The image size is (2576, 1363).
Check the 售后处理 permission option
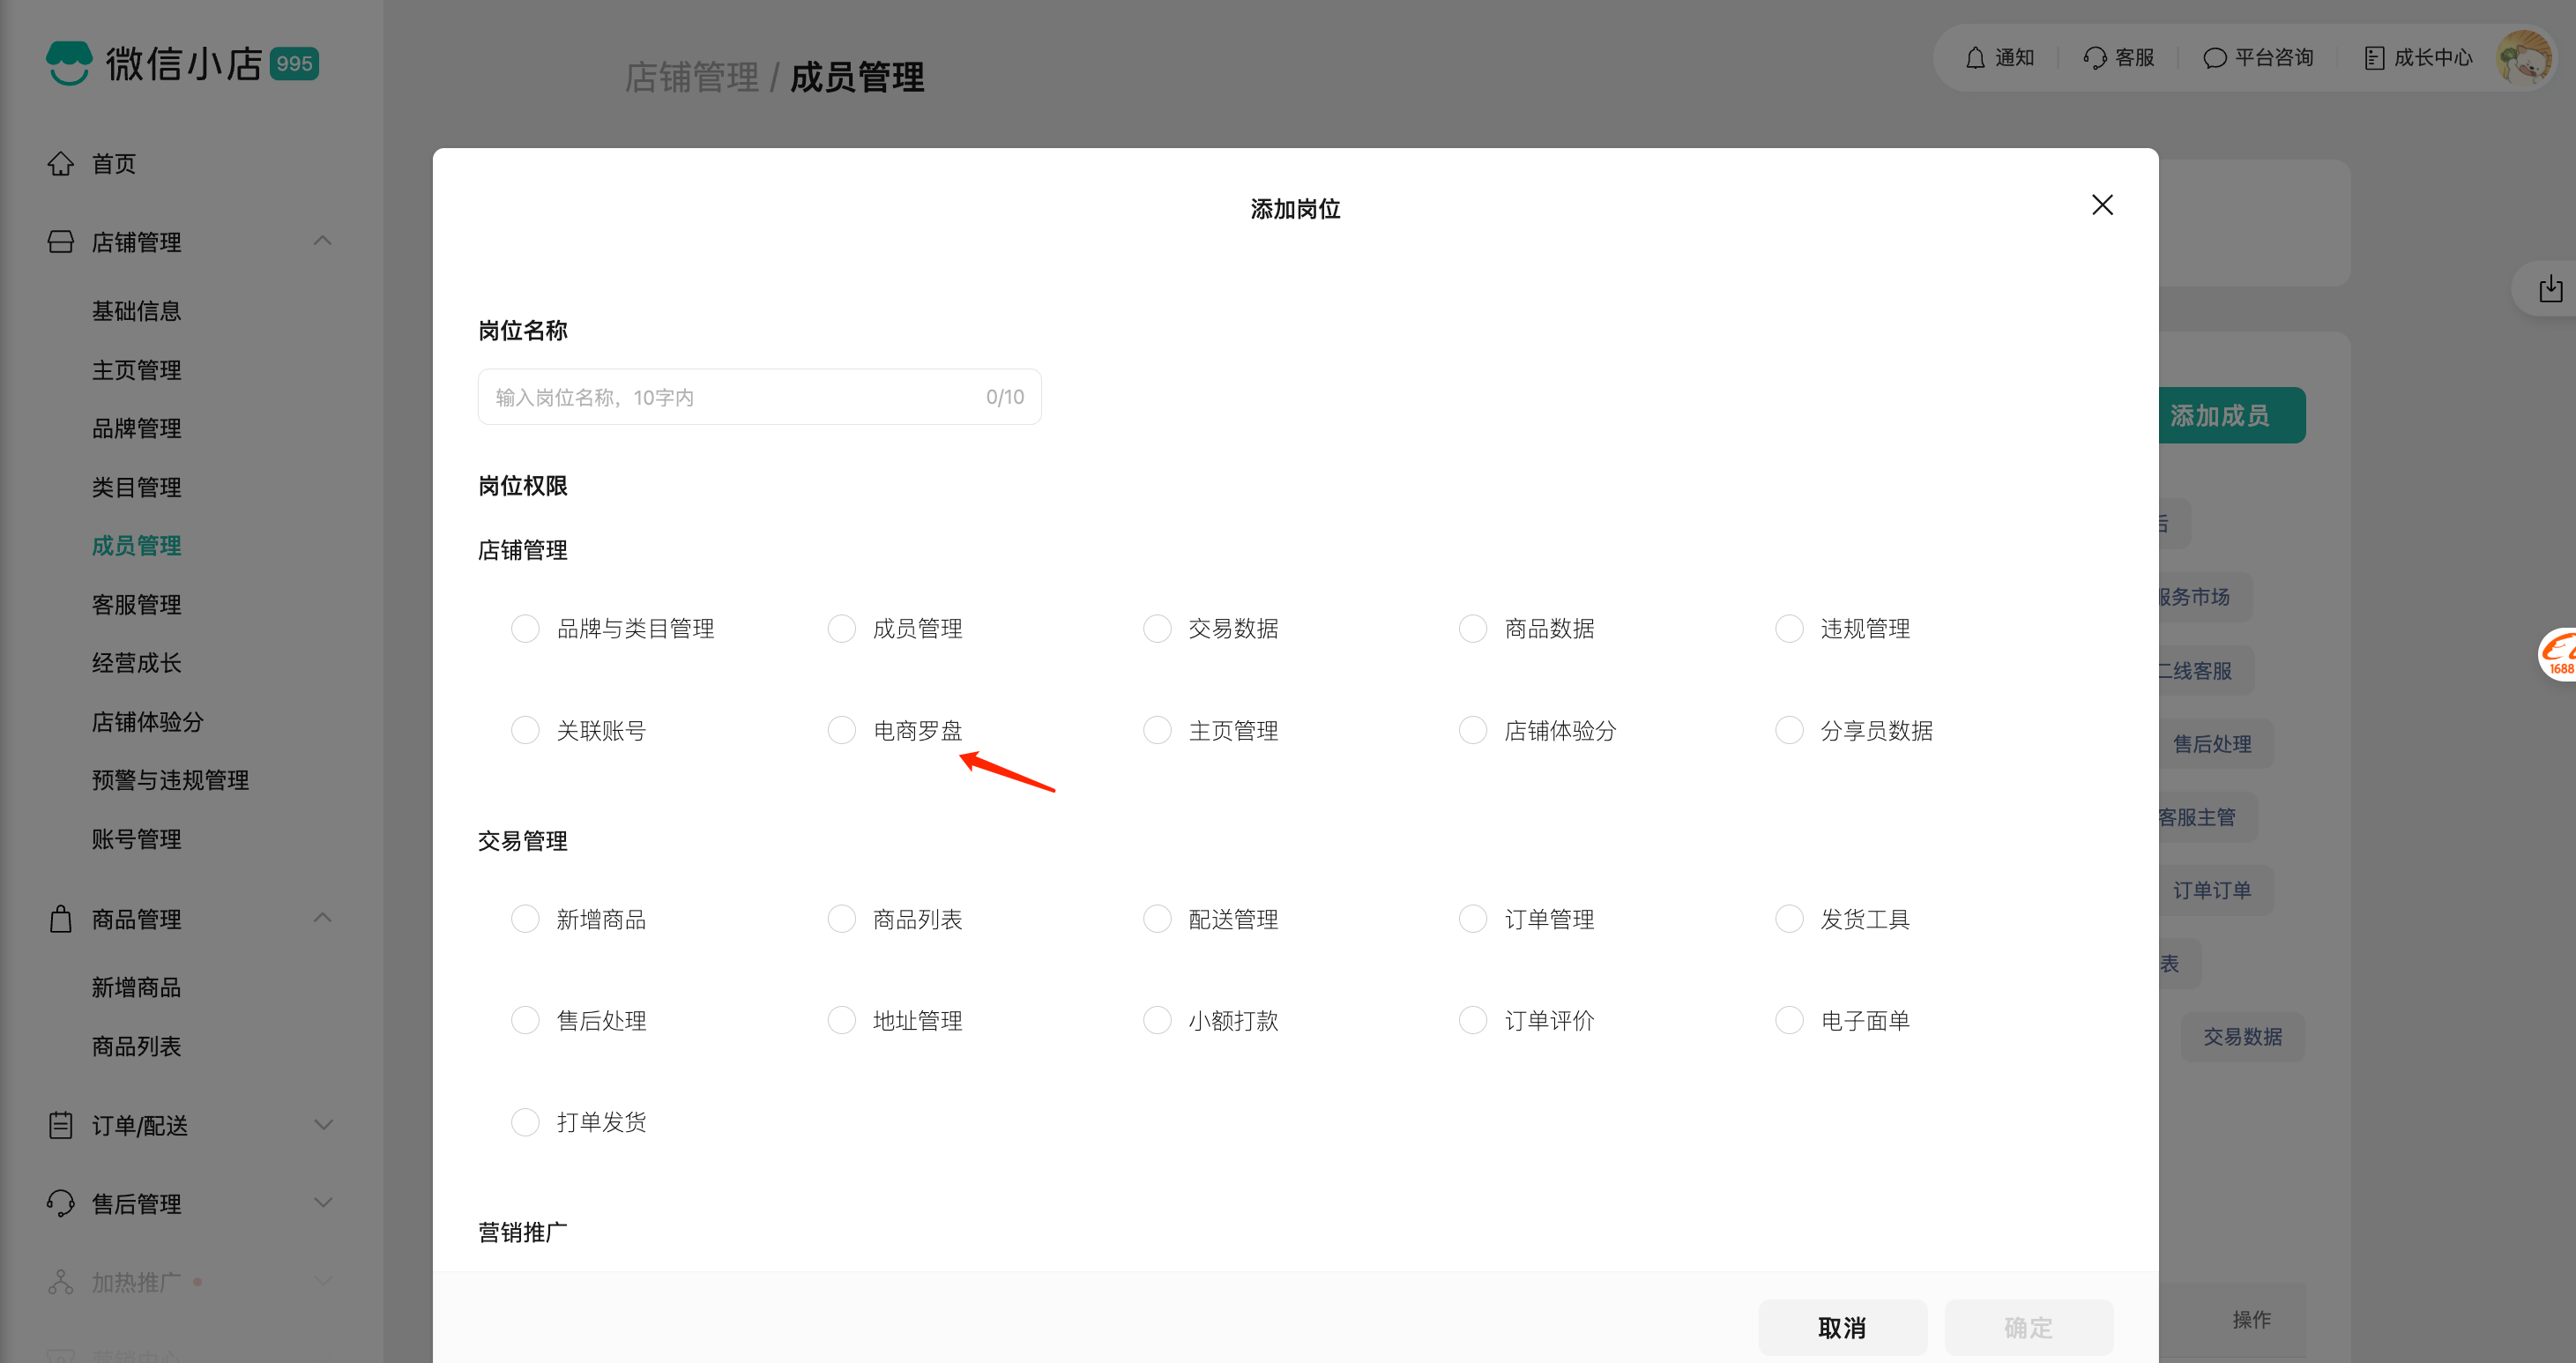[525, 1020]
